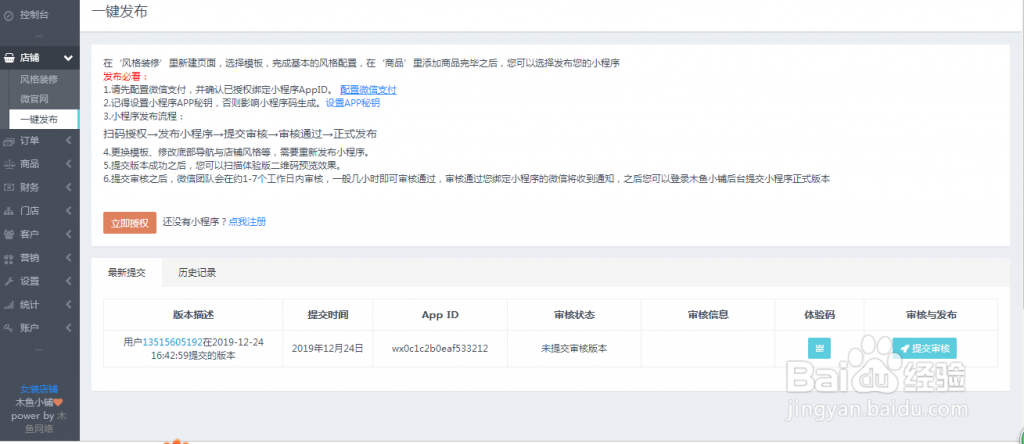Click the 体验码 column header
Screen dimensions: 1024x444
pyautogui.click(x=820, y=315)
